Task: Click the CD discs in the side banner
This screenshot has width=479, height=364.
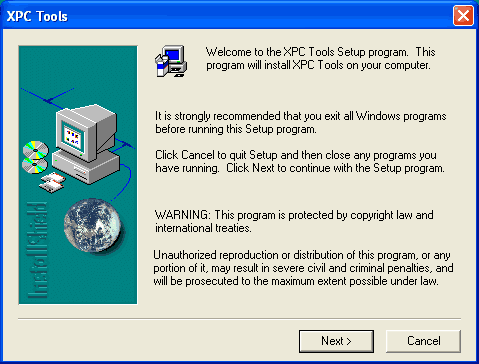Action: point(35,157)
